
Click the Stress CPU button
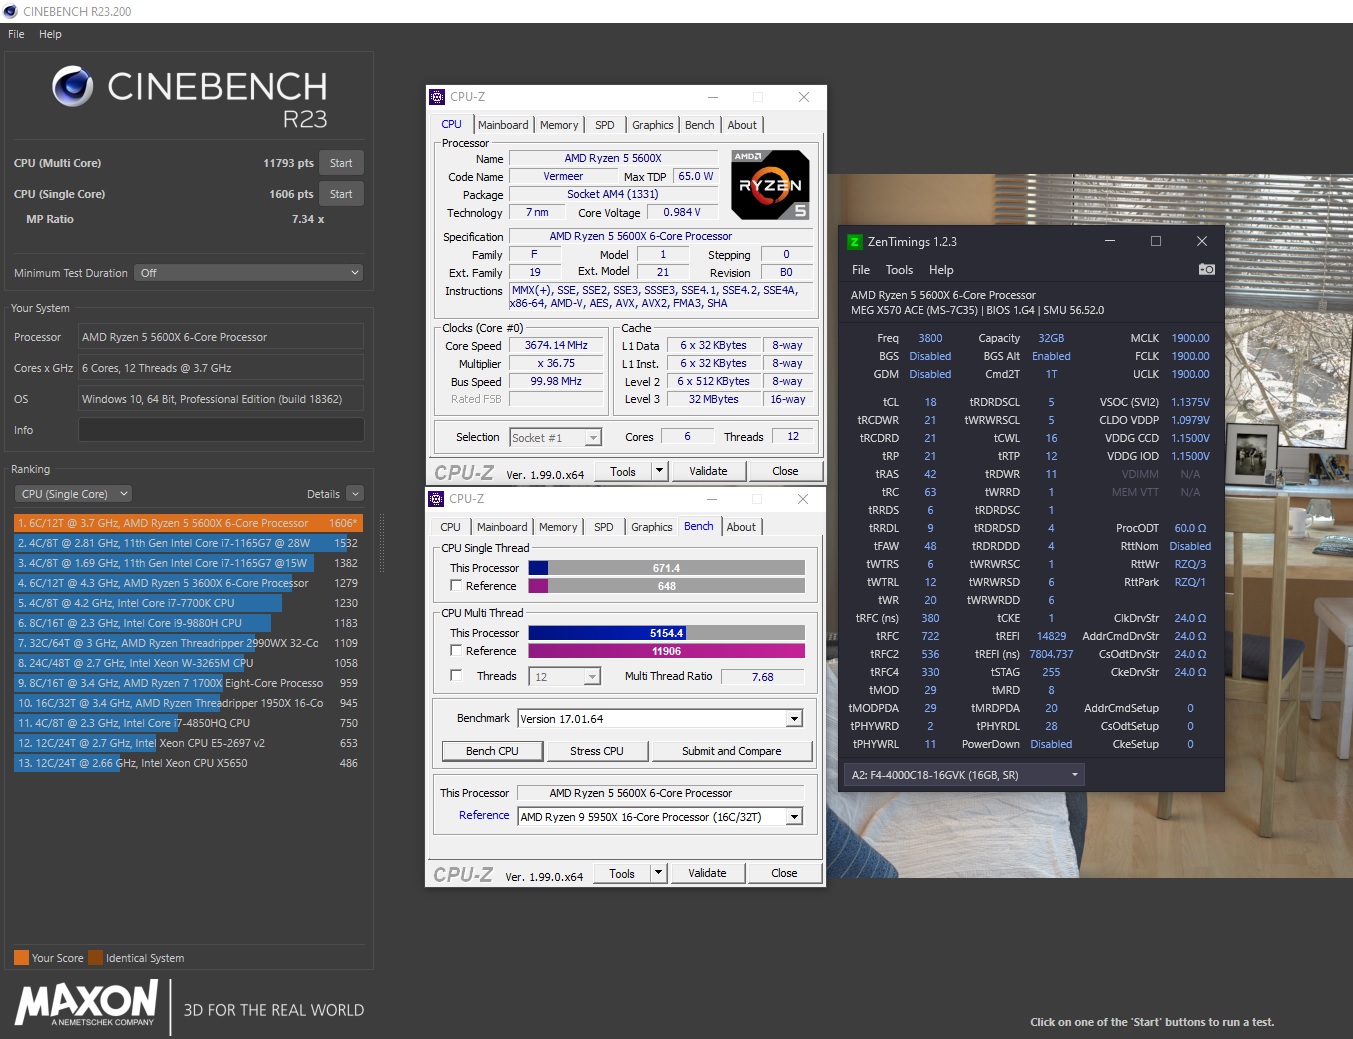point(597,751)
